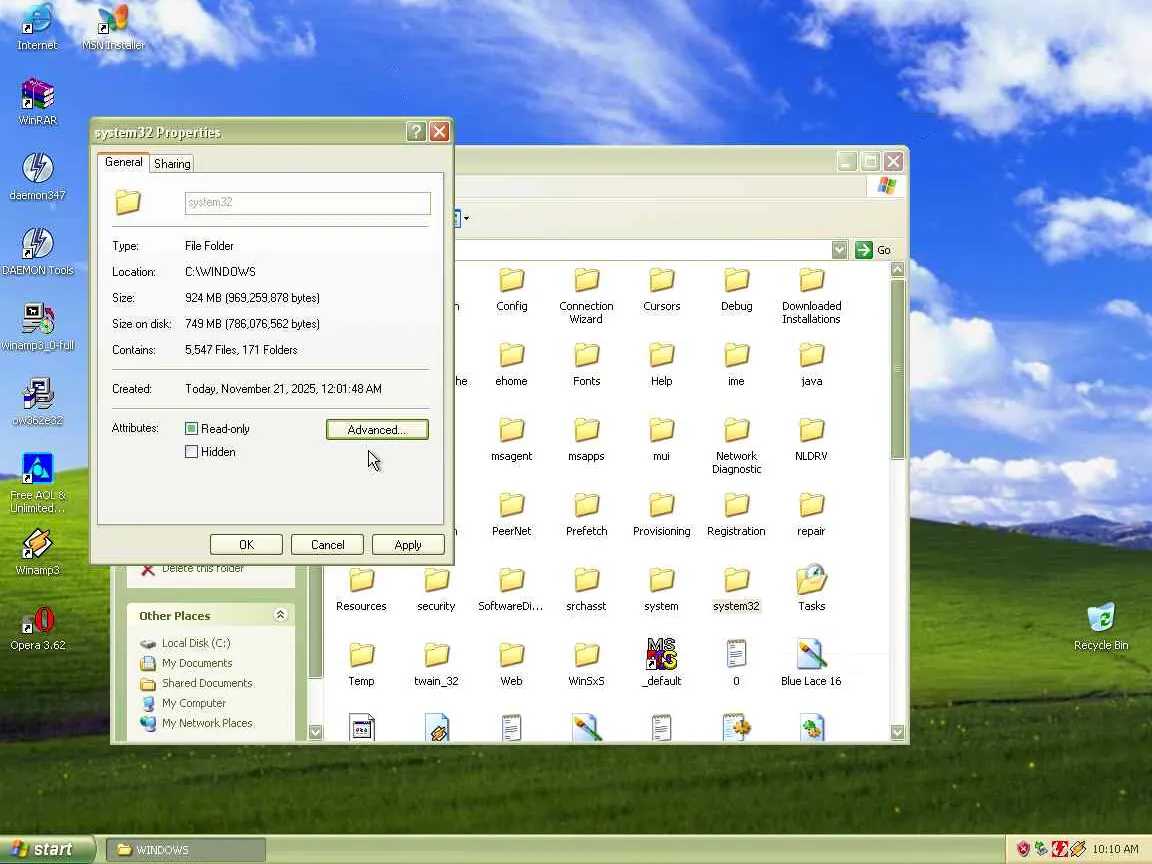
Task: Select the Fonts folder
Action: click(586, 365)
